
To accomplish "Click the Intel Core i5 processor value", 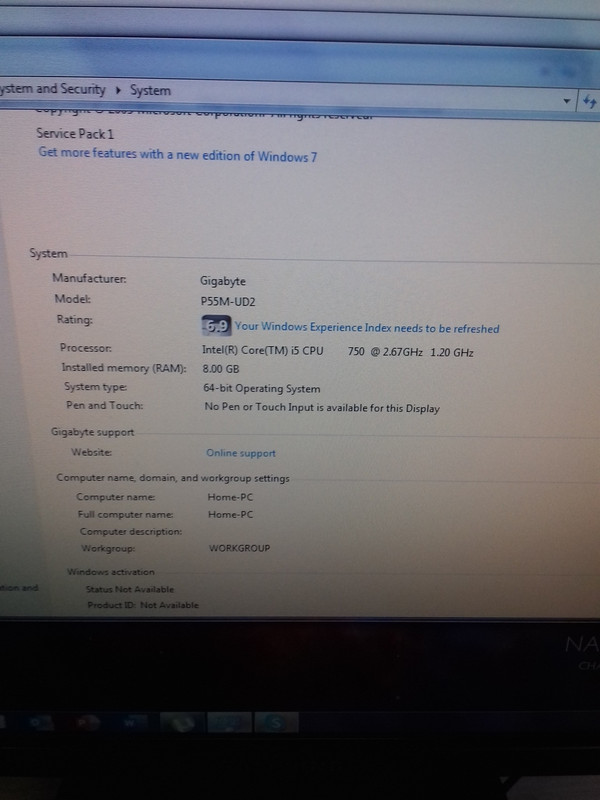I will (x=337, y=352).
